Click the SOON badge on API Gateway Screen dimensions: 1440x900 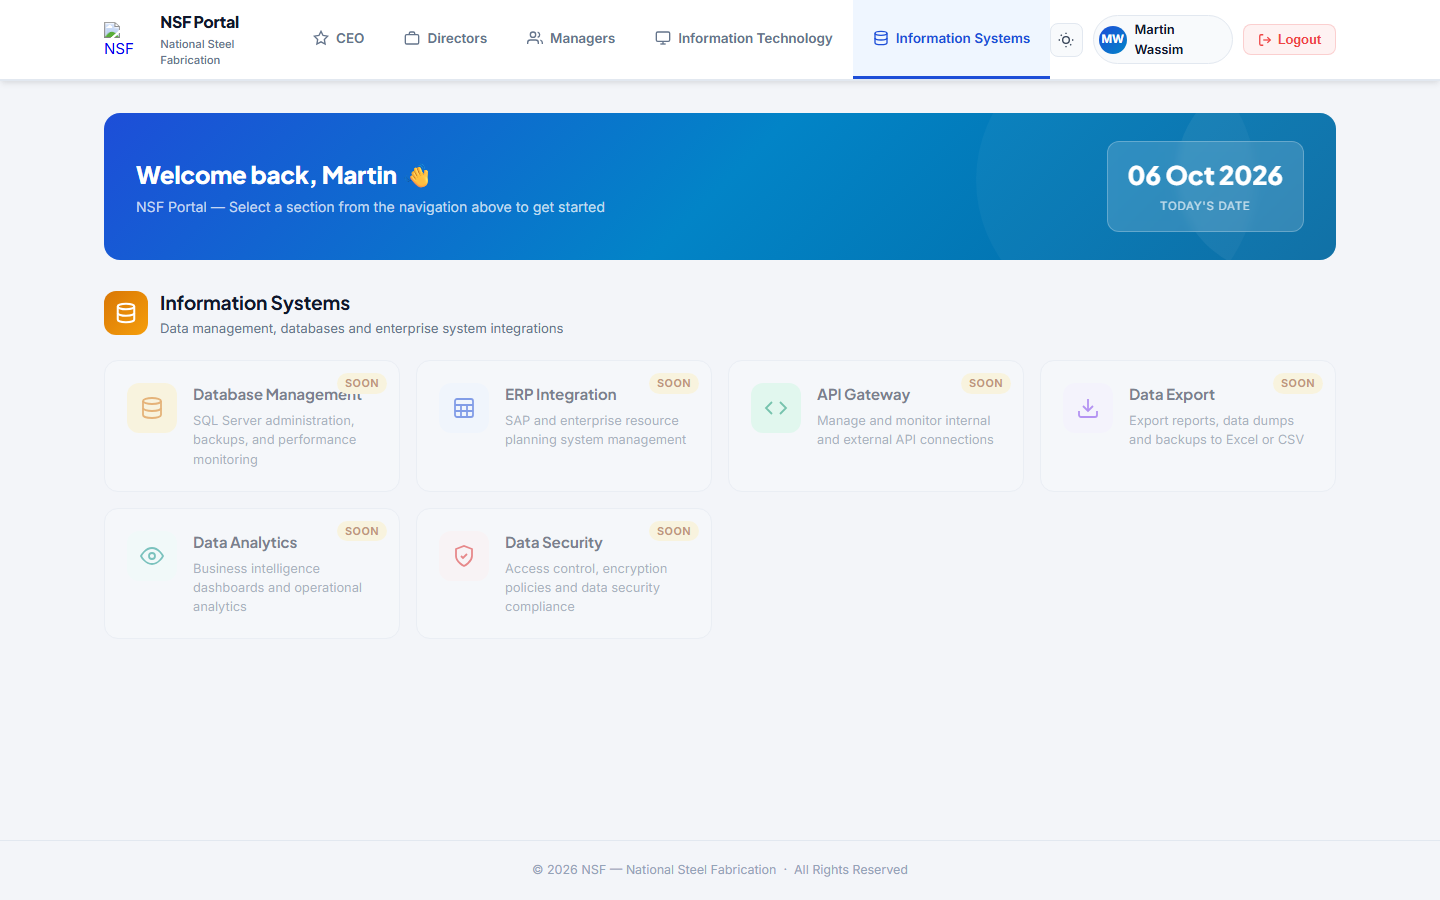click(x=986, y=383)
